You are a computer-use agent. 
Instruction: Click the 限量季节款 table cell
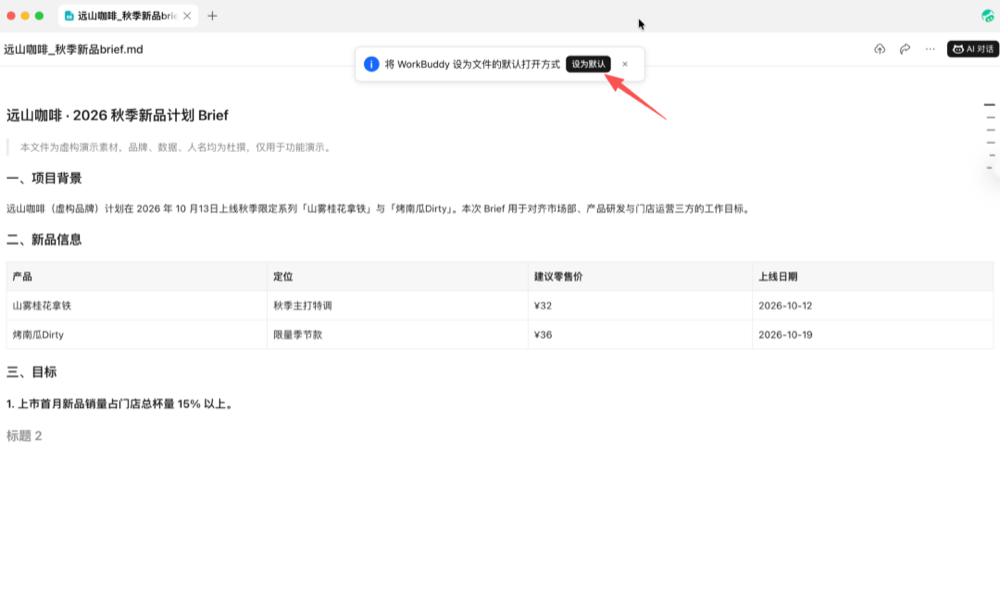[x=397, y=335]
